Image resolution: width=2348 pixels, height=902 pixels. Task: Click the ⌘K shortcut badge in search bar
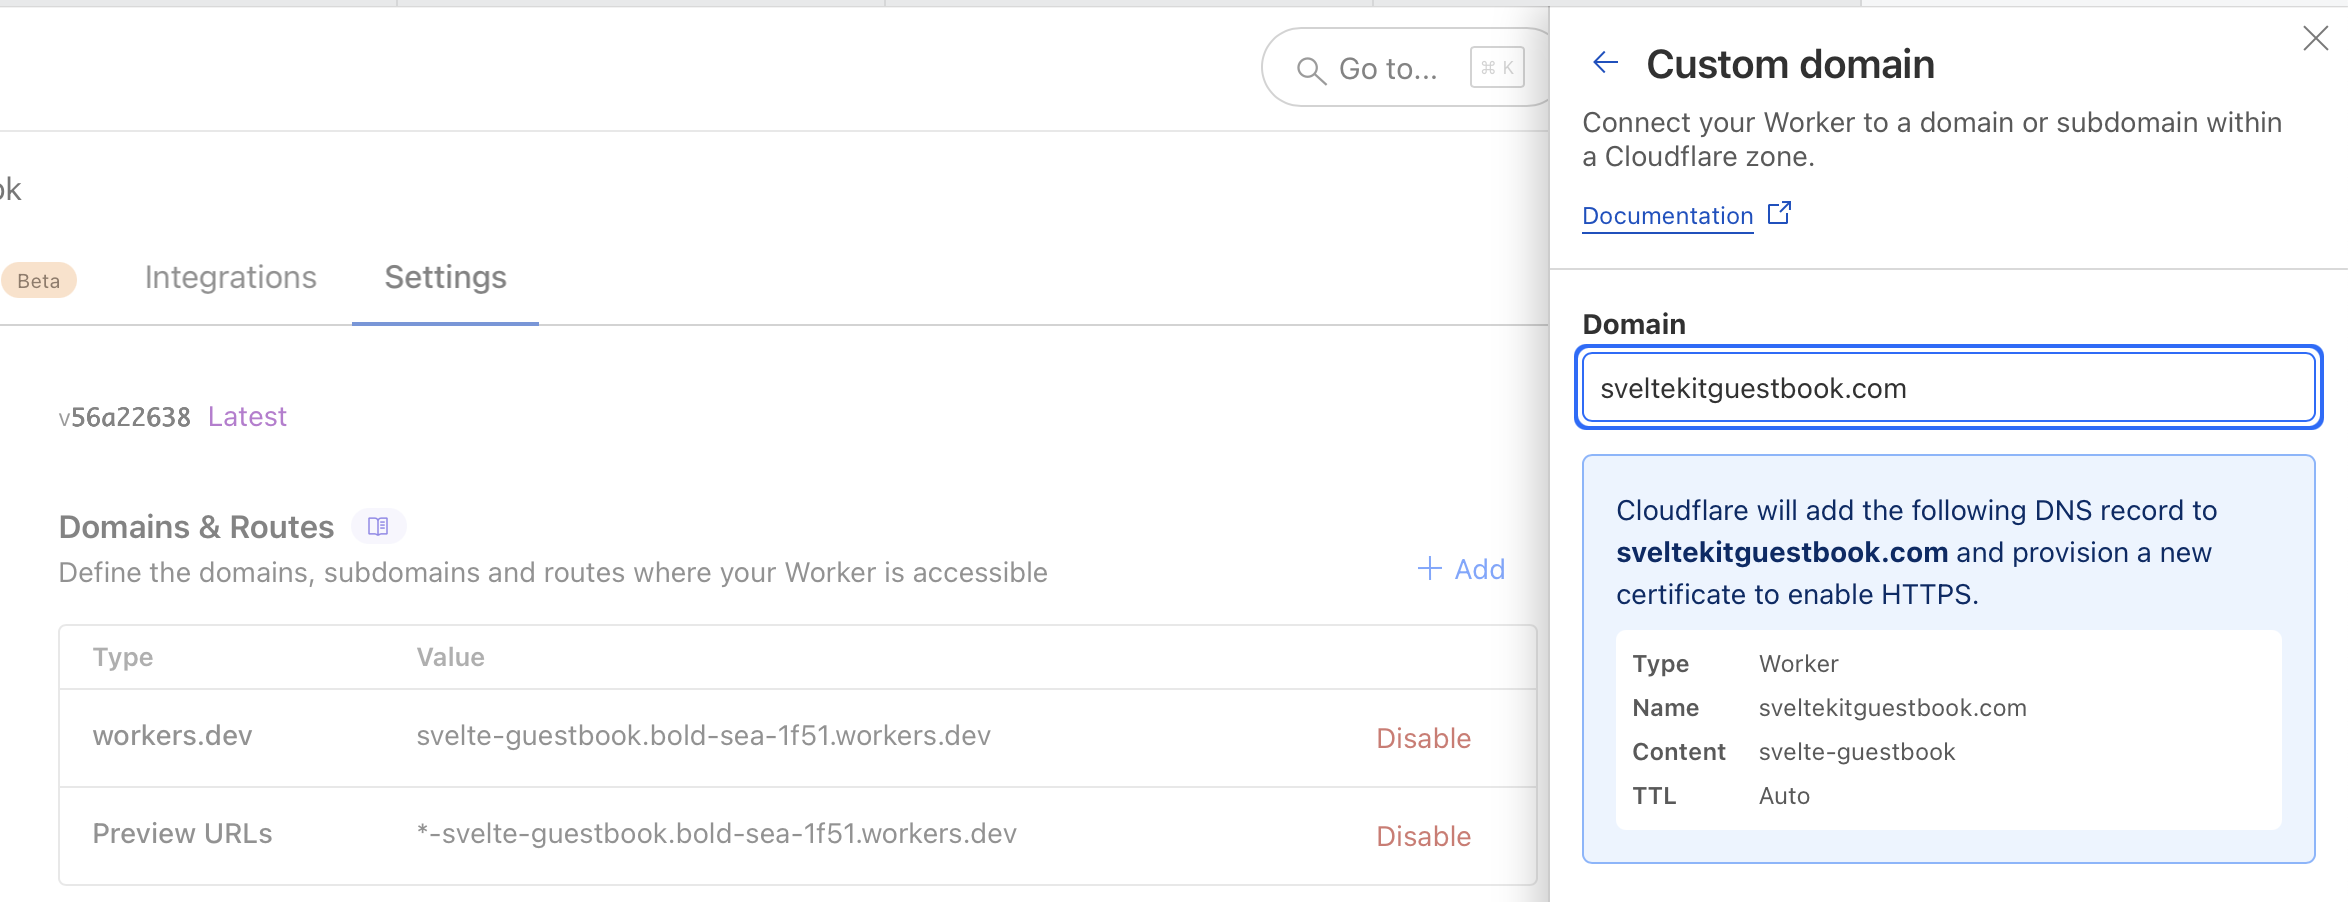(1496, 68)
